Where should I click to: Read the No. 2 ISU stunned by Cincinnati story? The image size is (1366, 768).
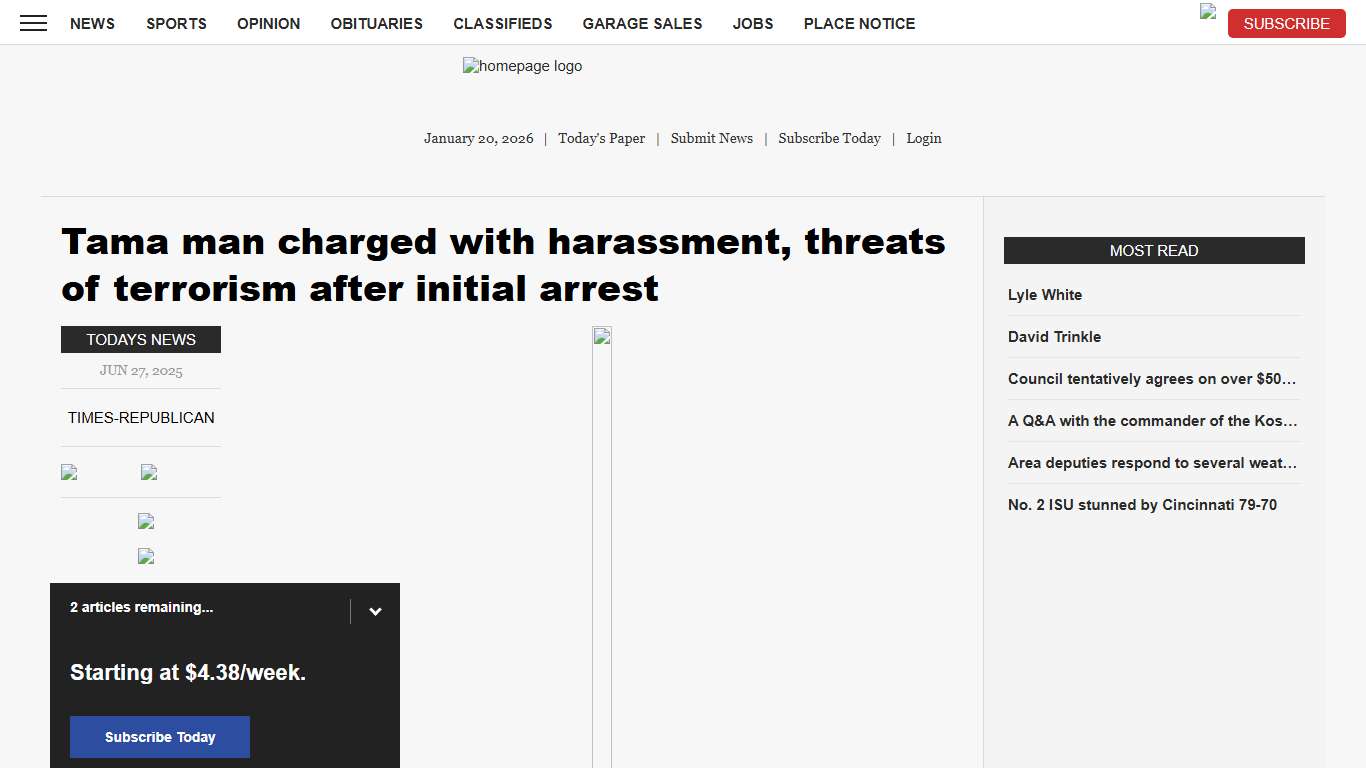(1142, 505)
